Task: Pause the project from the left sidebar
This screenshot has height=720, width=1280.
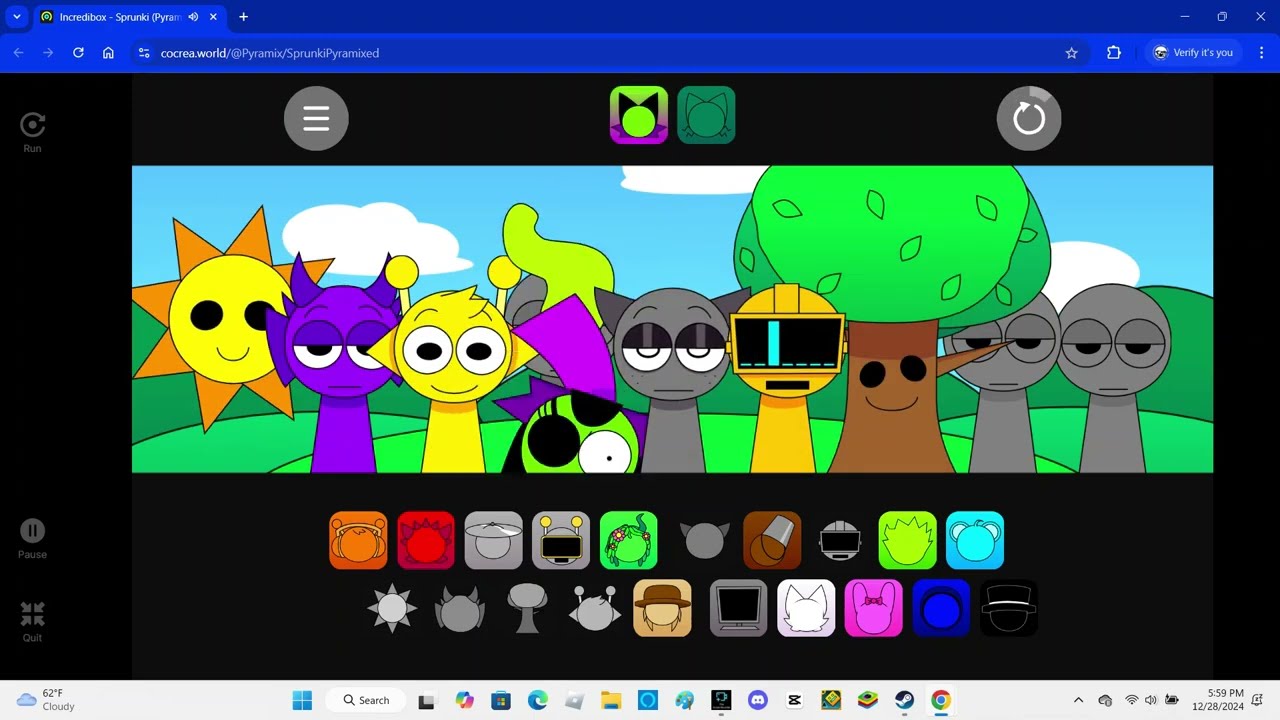Action: [32, 538]
